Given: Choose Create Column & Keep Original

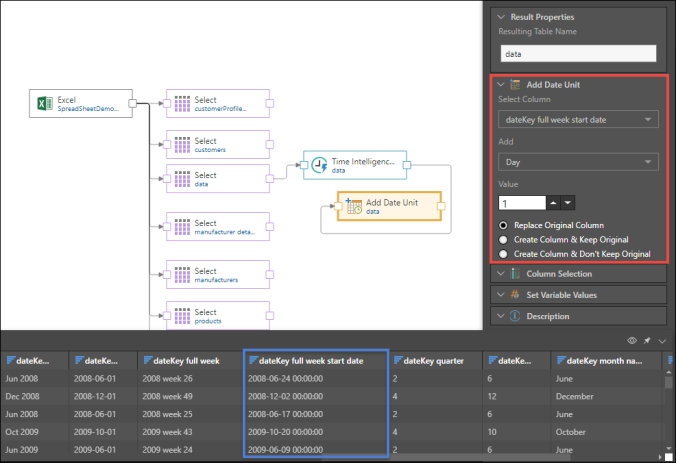Looking at the screenshot, I should (503, 240).
